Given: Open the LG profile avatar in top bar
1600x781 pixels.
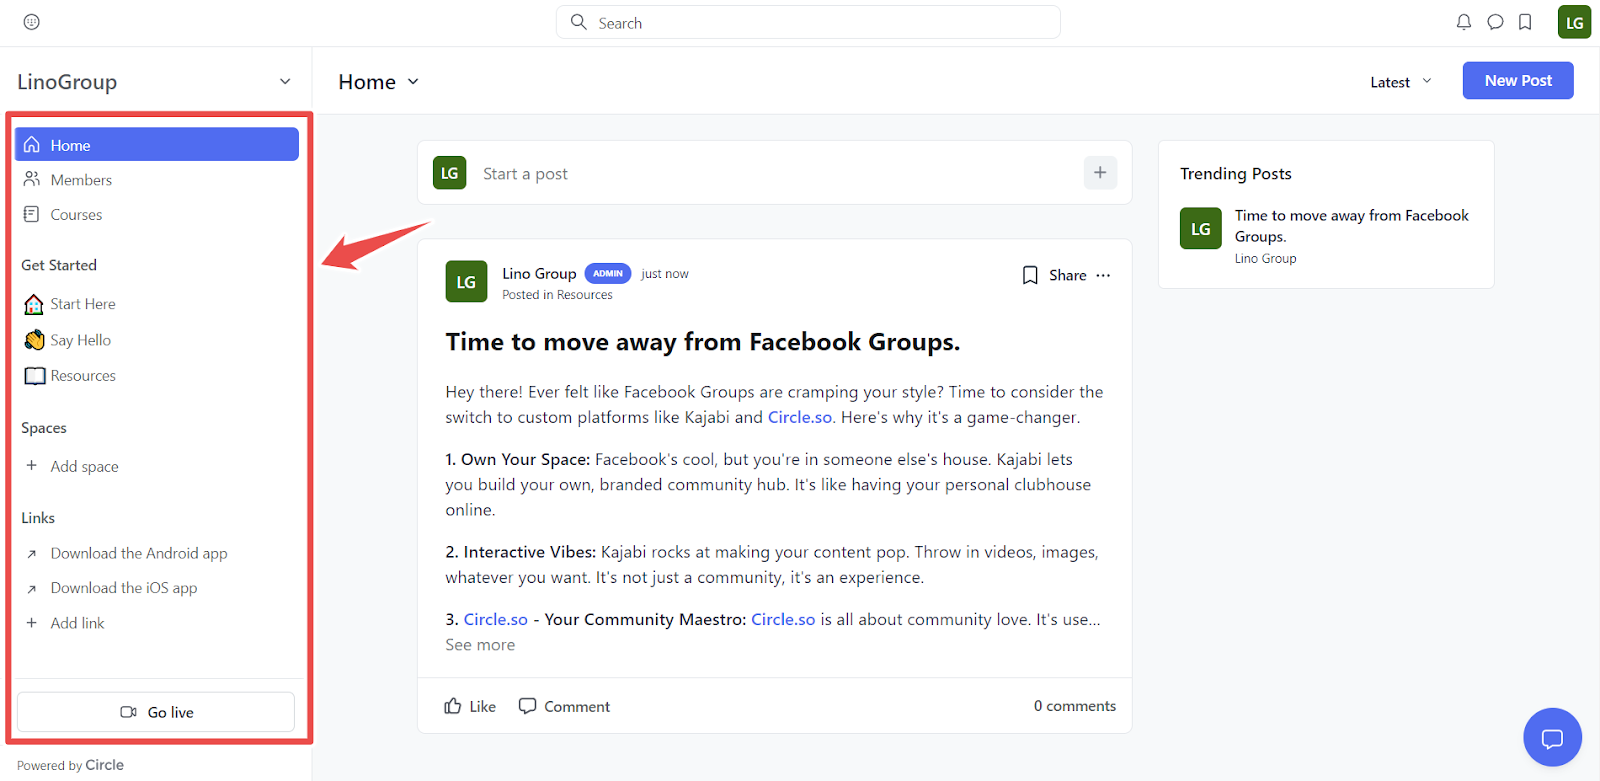Looking at the screenshot, I should point(1574,22).
